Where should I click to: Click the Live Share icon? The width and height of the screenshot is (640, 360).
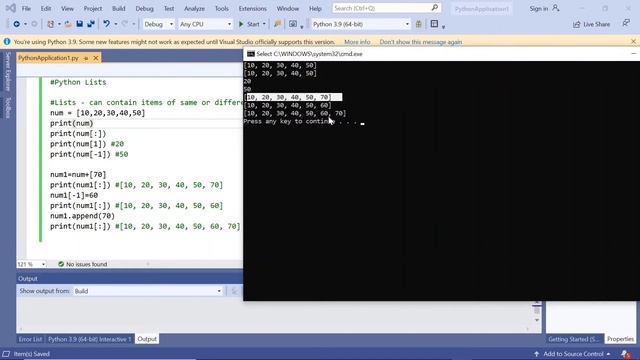[x=576, y=24]
